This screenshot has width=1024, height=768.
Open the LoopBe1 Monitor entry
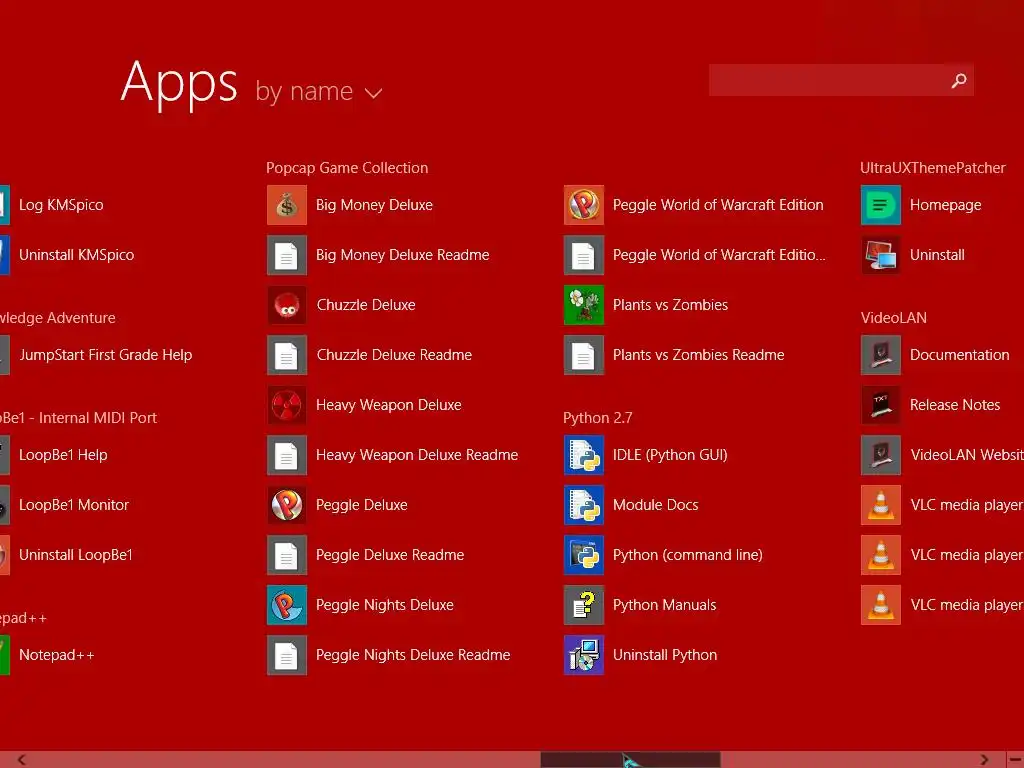pos(65,505)
